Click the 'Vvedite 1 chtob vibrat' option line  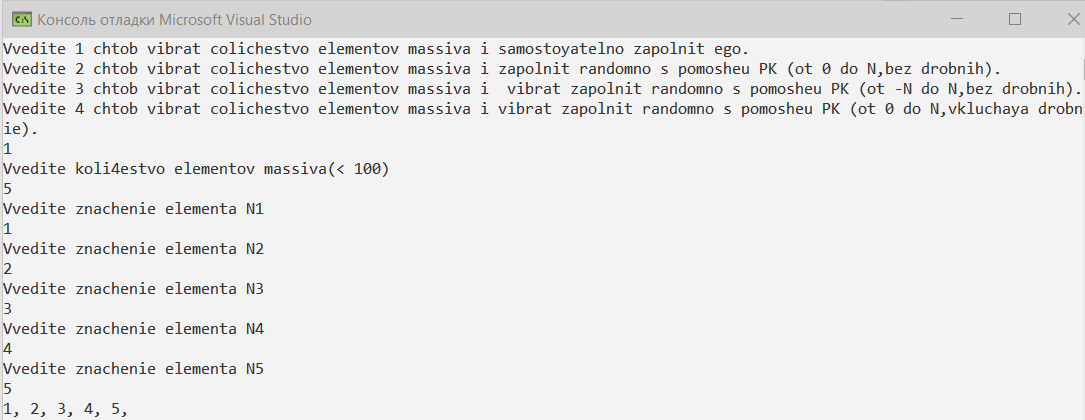[376, 50]
